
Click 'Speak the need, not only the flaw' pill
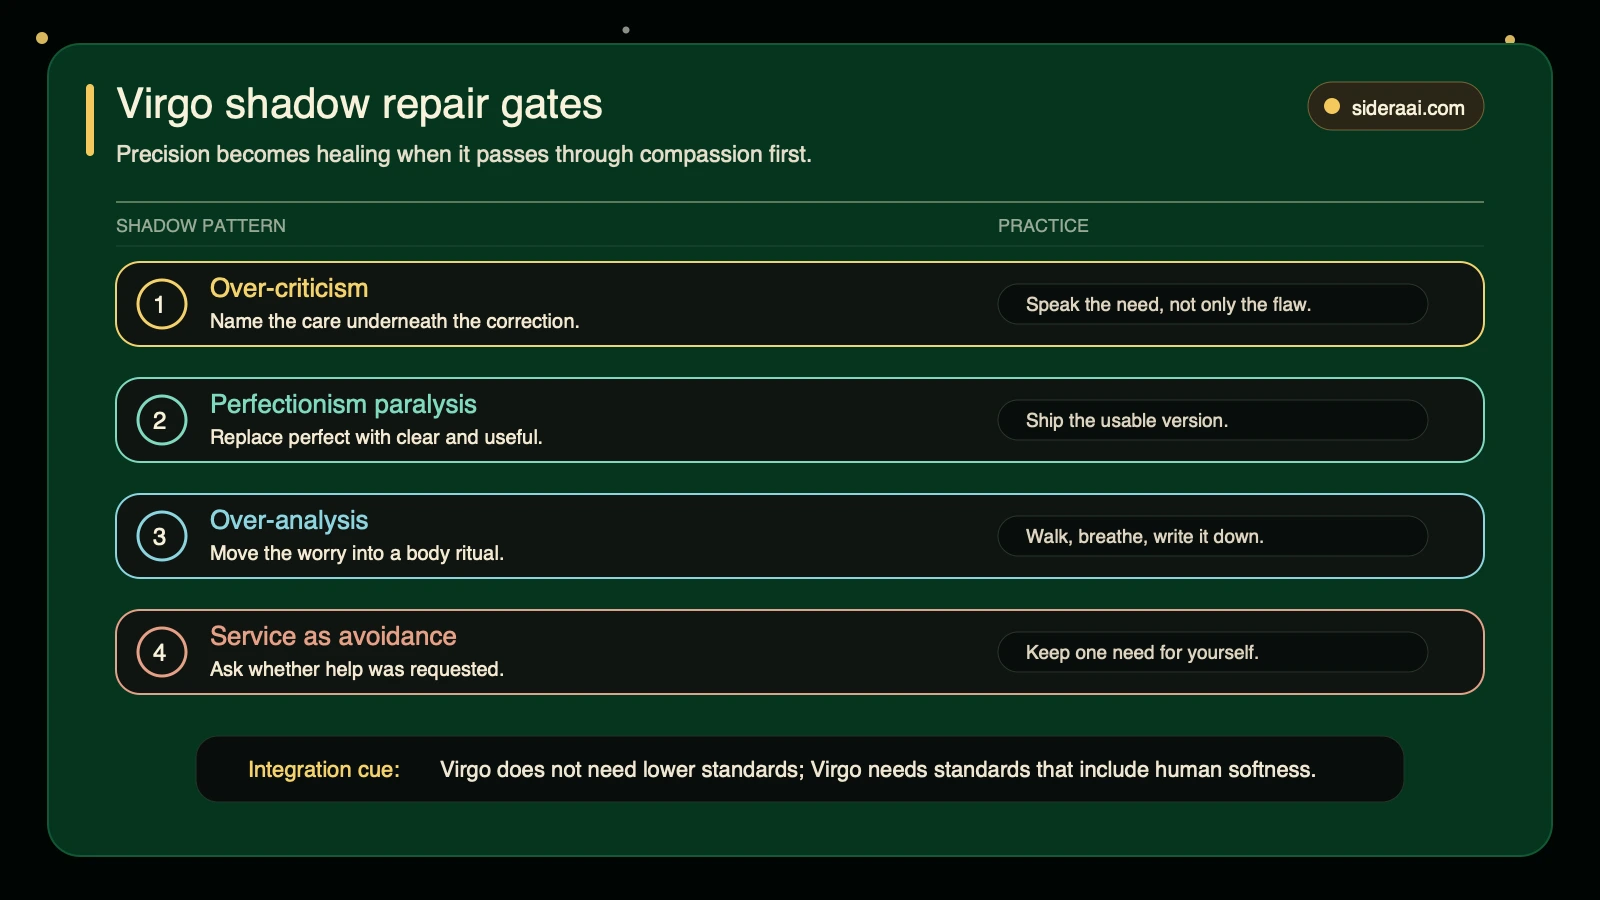tap(1212, 304)
